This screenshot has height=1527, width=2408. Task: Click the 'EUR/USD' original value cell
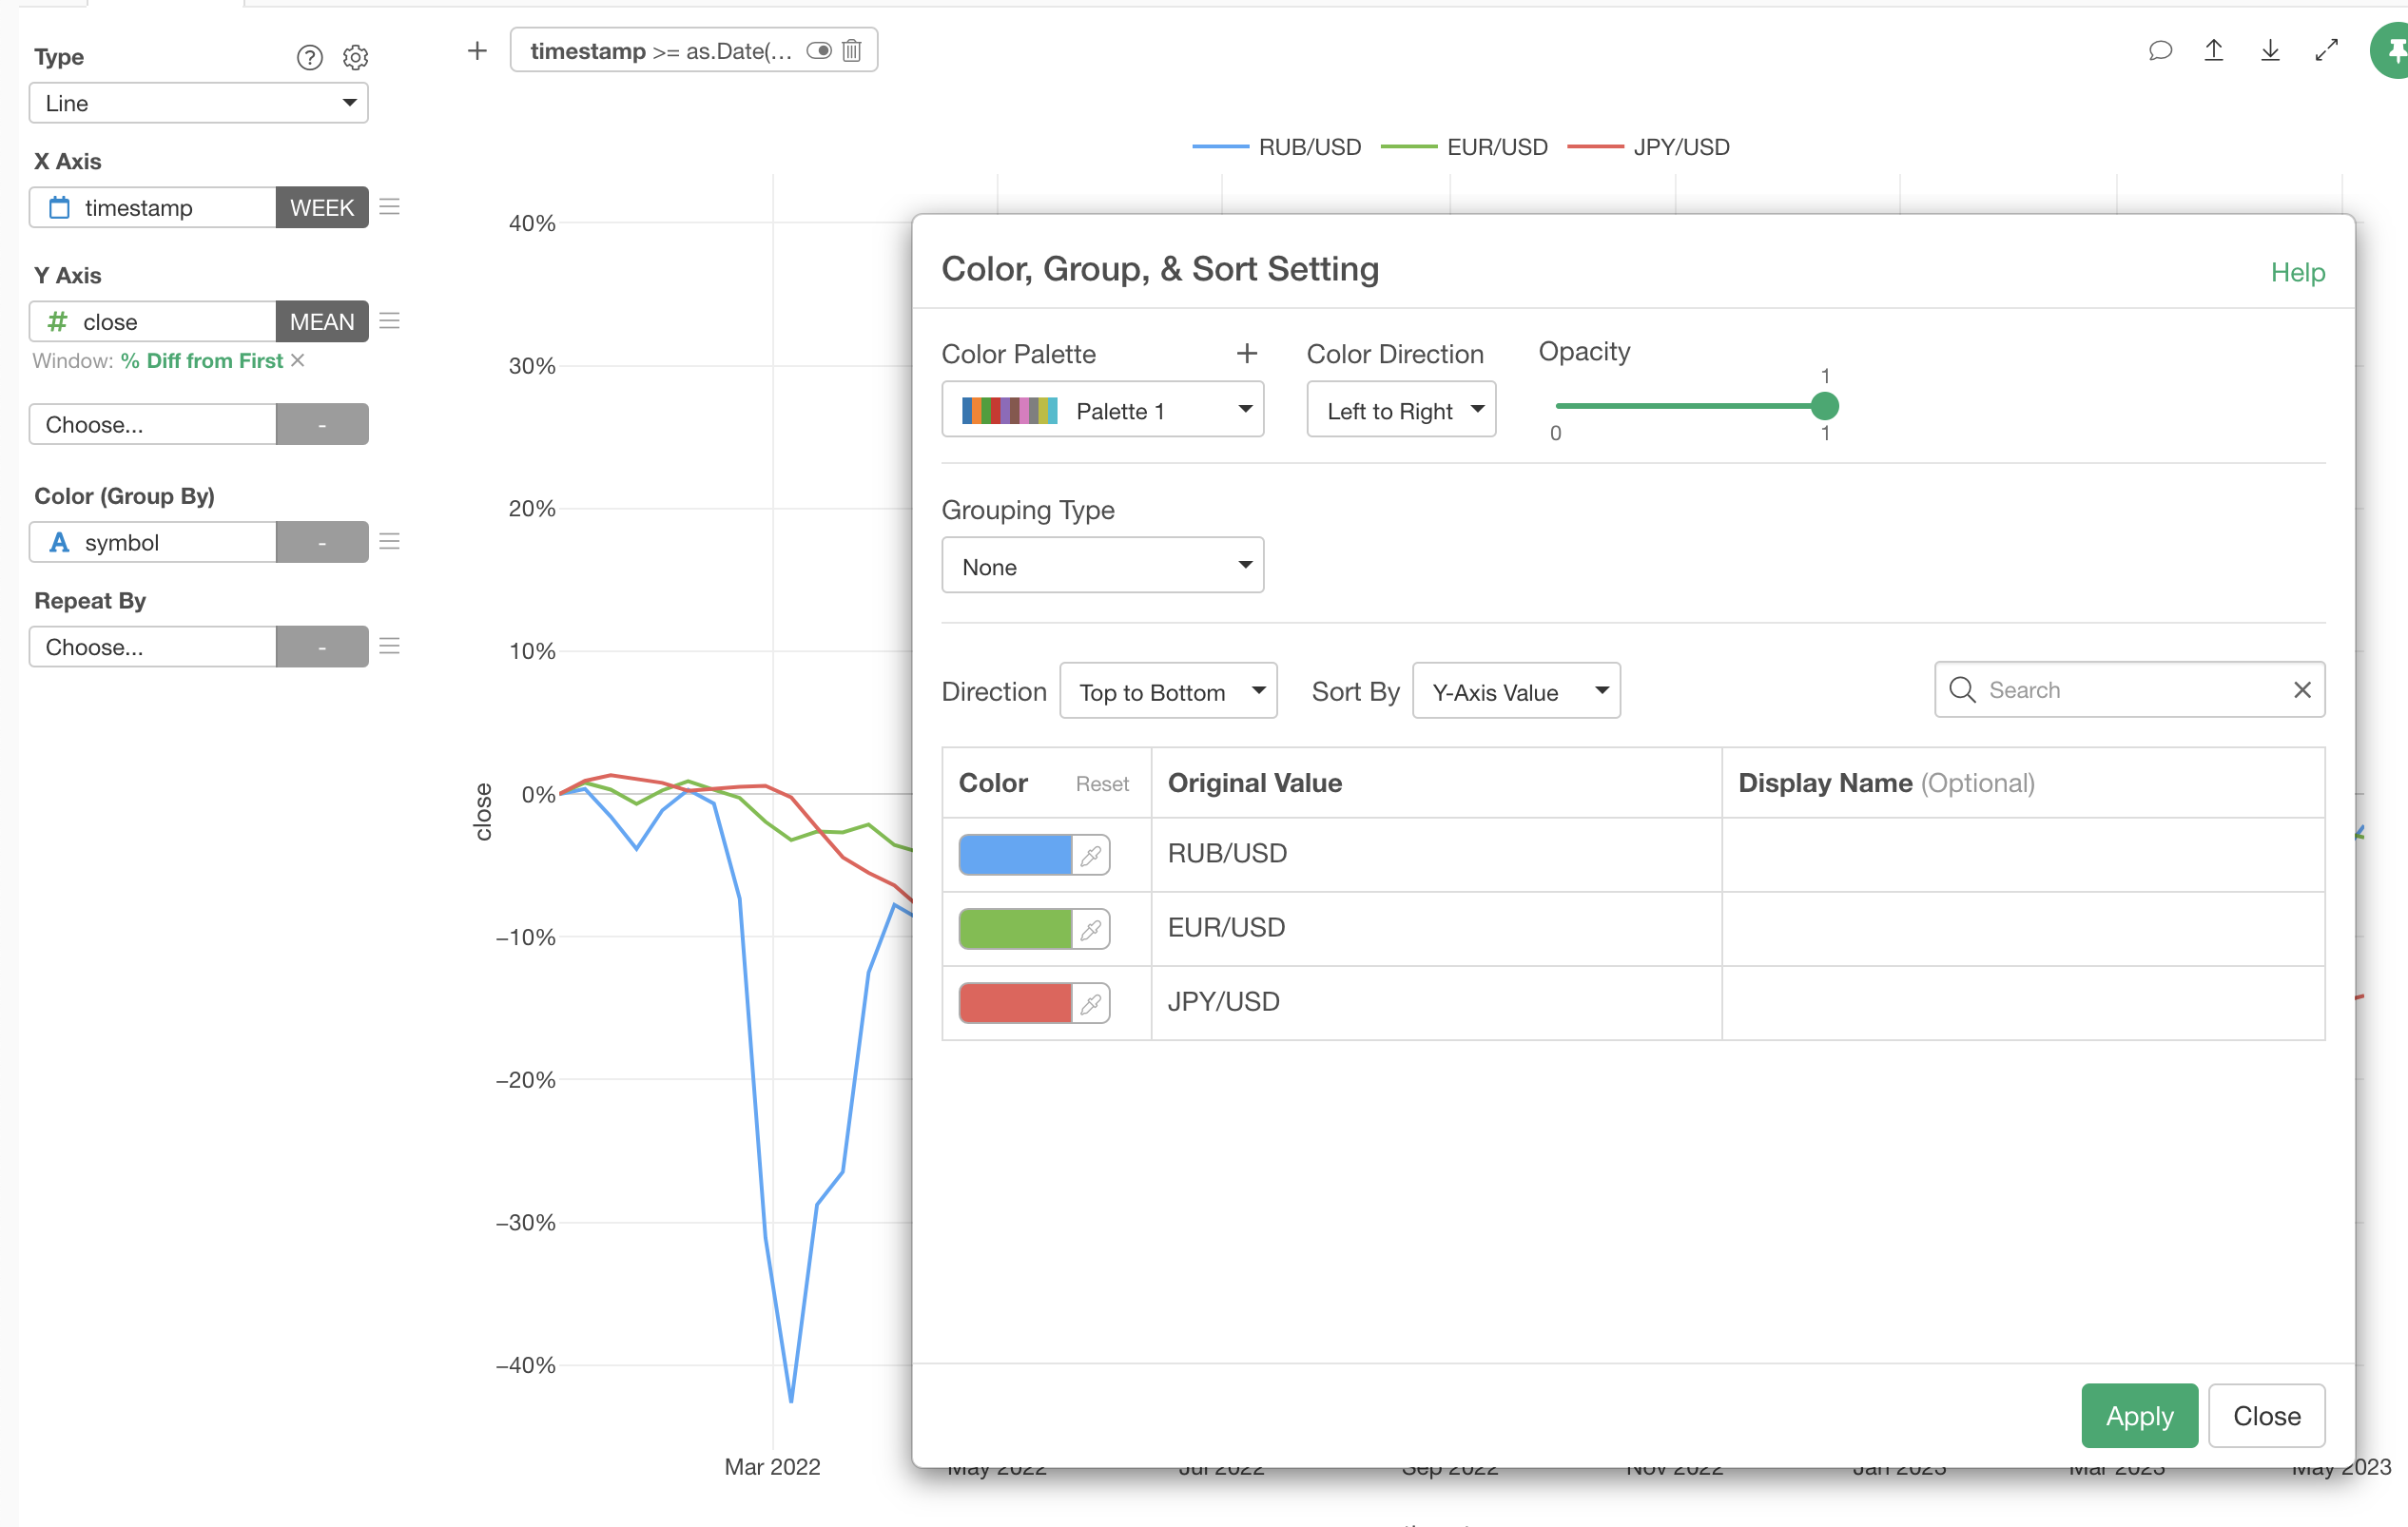coord(1437,929)
